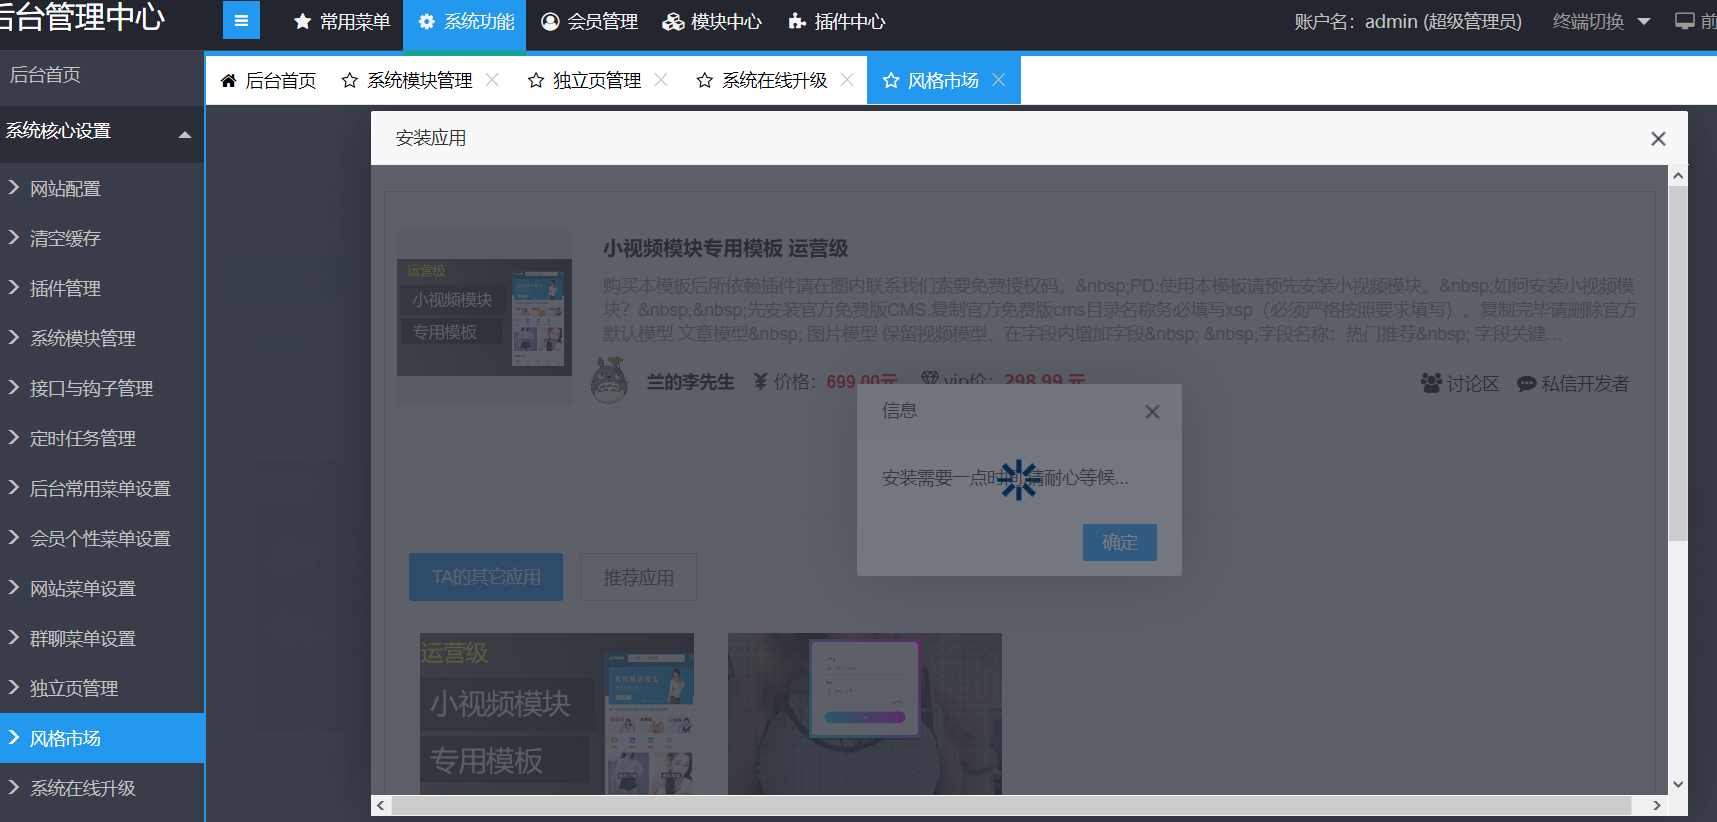Close the 系统模块管理 tab via its X
1717x822 pixels.
(x=492, y=80)
